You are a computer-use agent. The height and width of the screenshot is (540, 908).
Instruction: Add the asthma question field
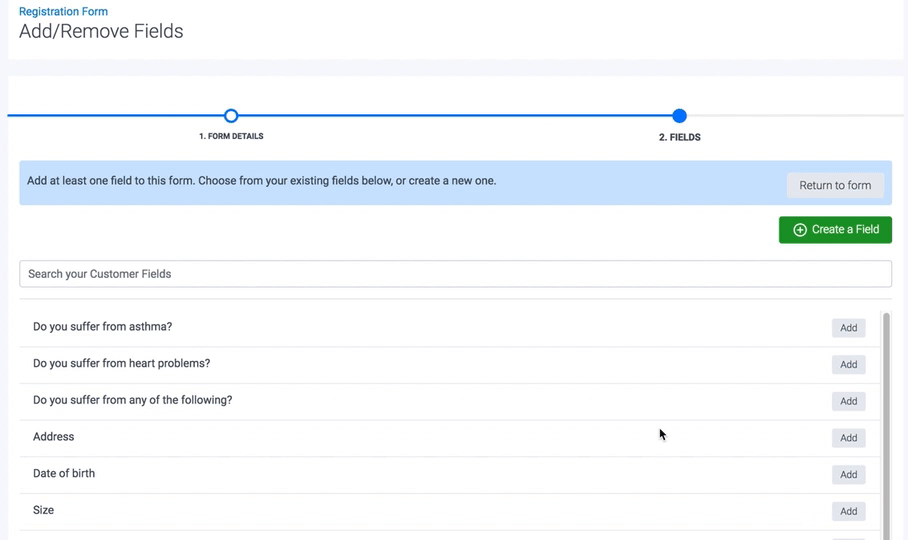pos(848,328)
